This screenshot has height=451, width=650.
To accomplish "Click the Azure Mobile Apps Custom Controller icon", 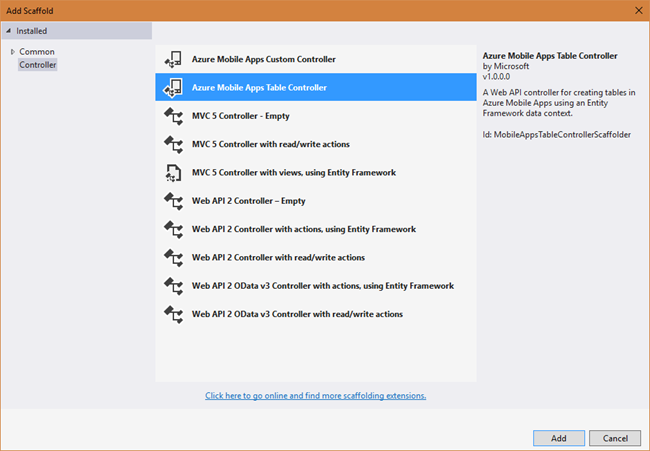I will click(173, 59).
